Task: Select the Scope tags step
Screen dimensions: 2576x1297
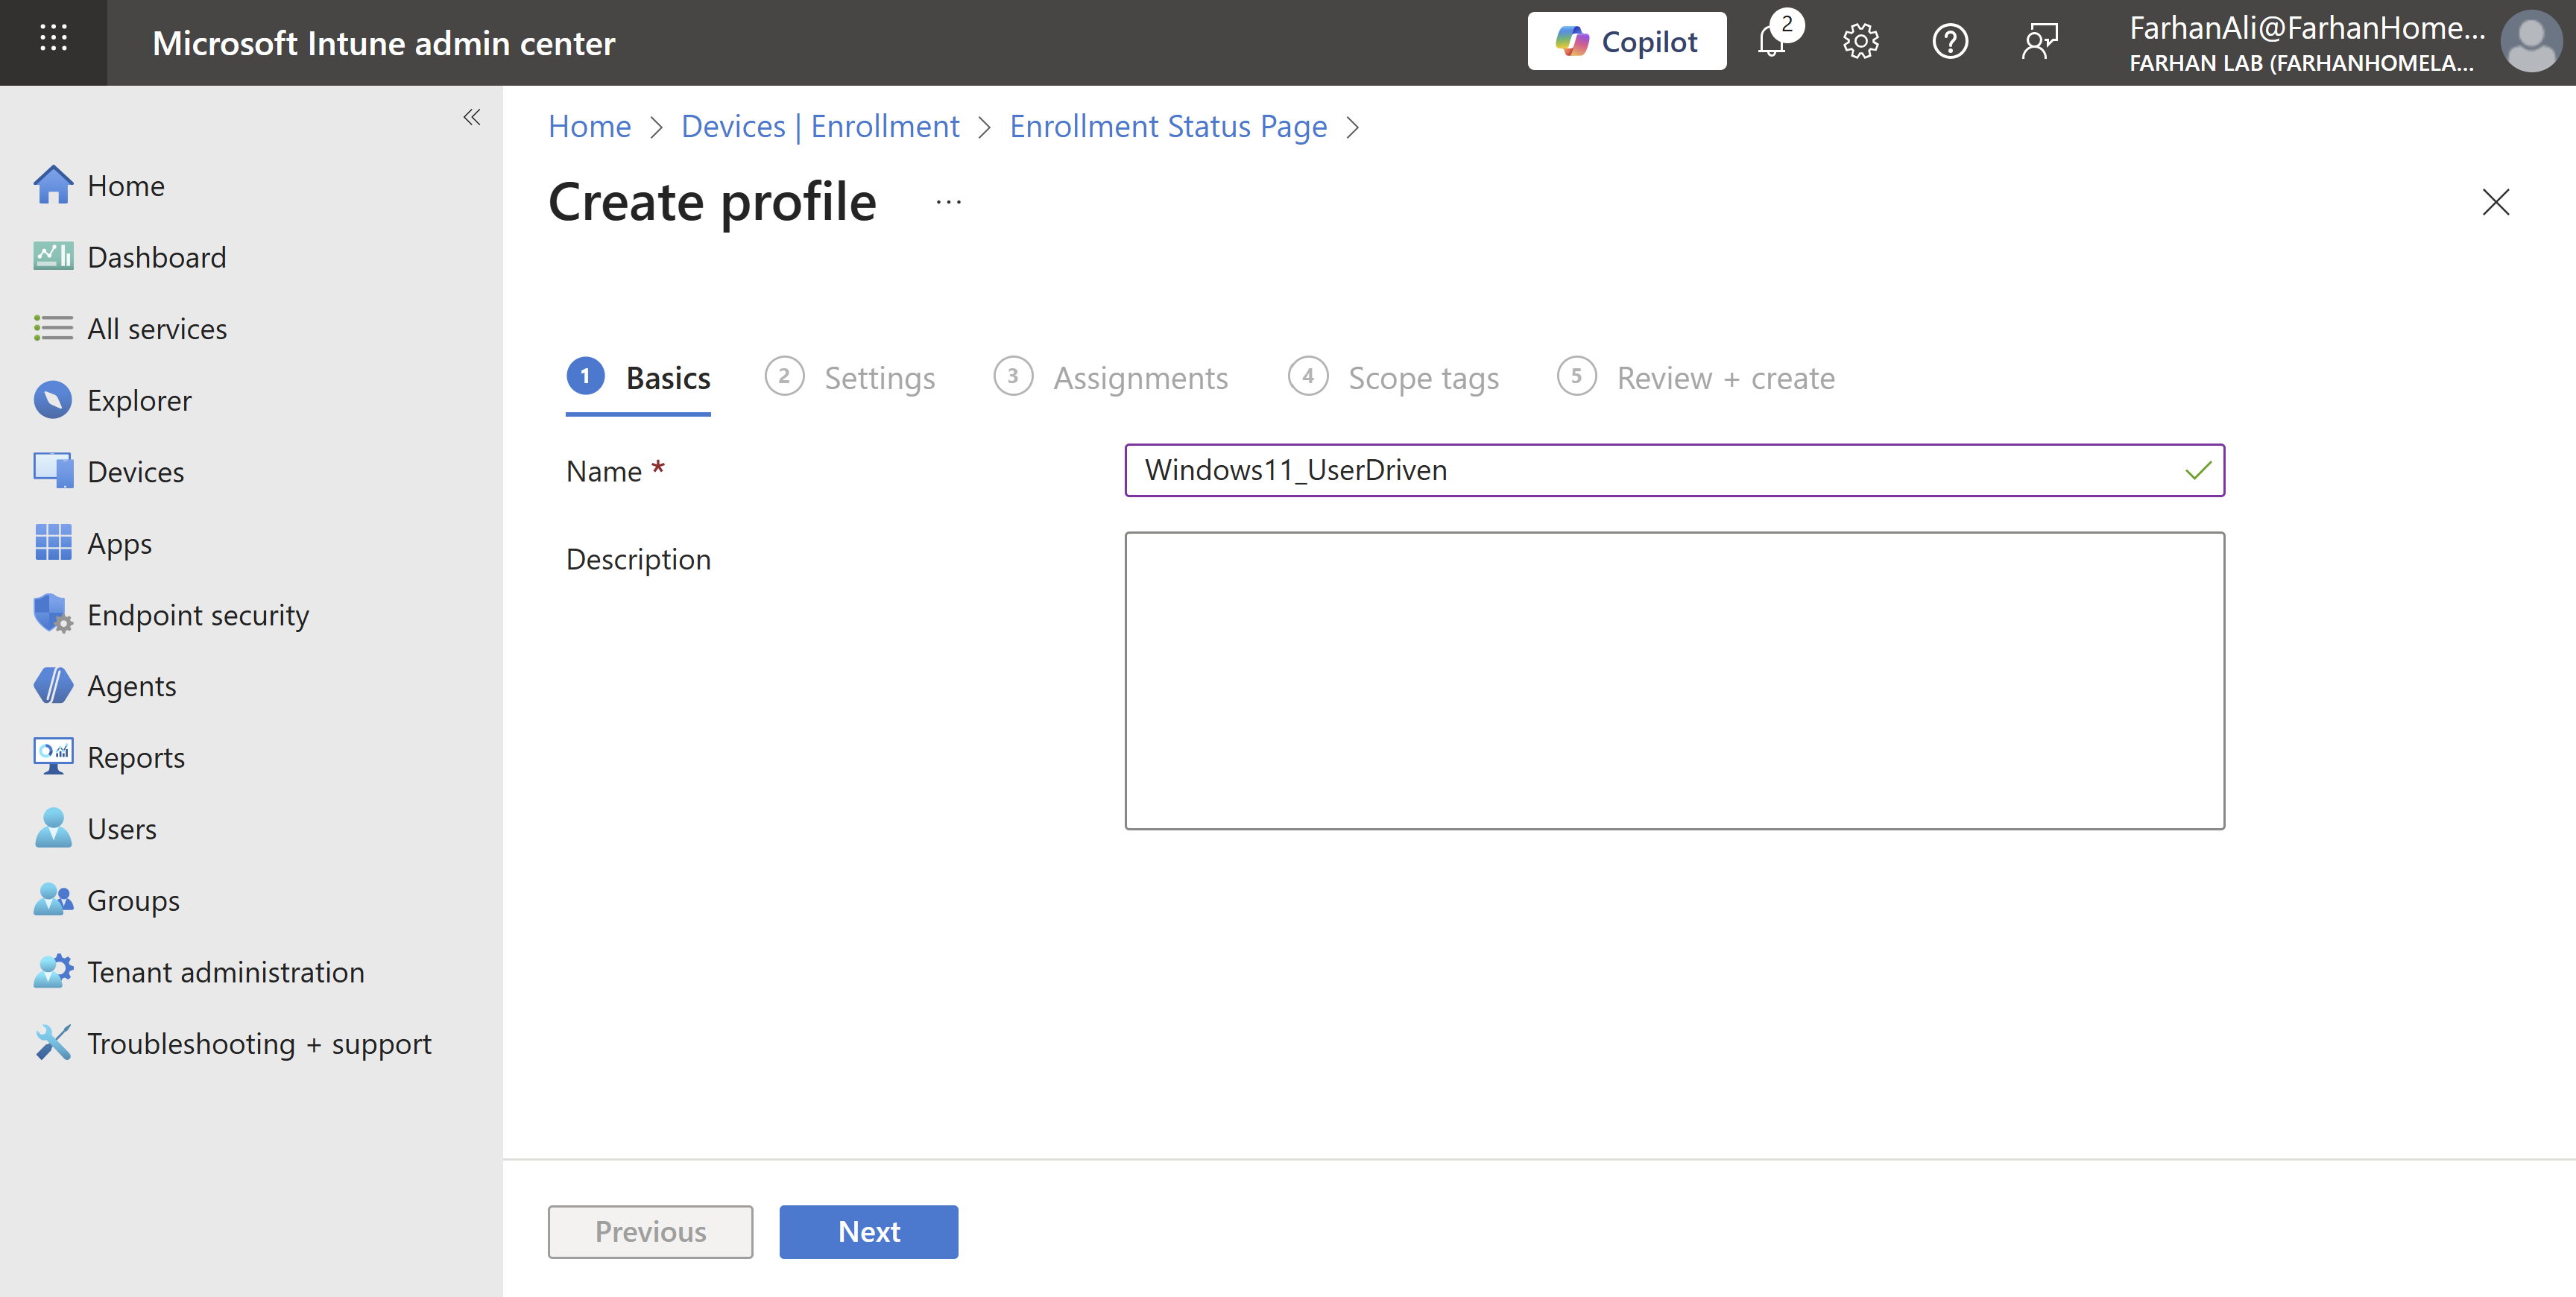Action: (x=1394, y=378)
